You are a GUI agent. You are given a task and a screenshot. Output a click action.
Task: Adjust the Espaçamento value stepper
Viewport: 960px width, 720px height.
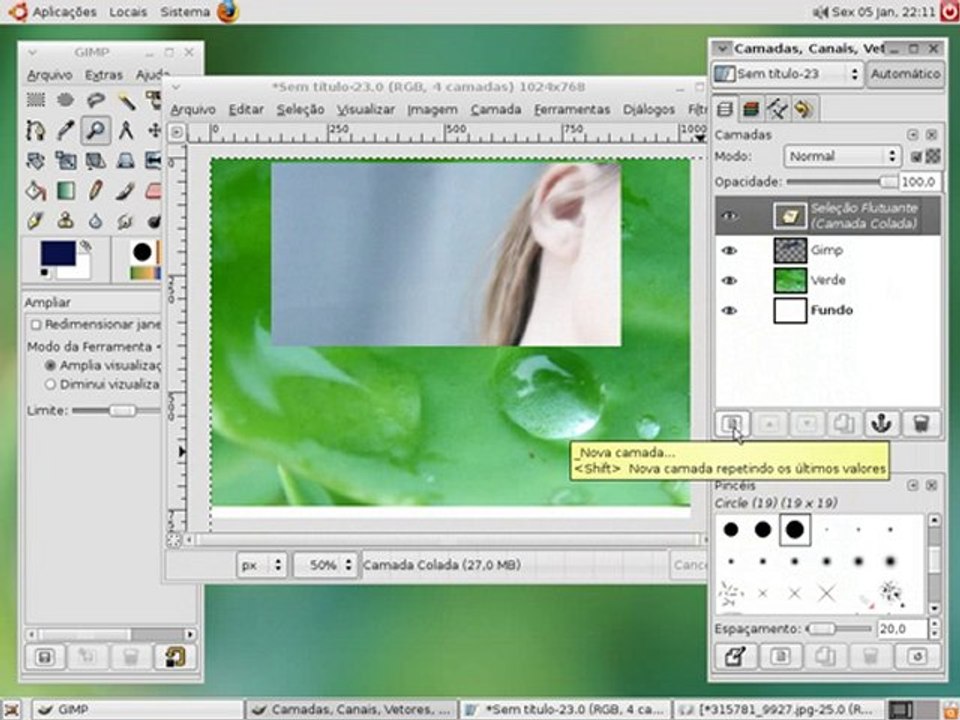pos(935,629)
